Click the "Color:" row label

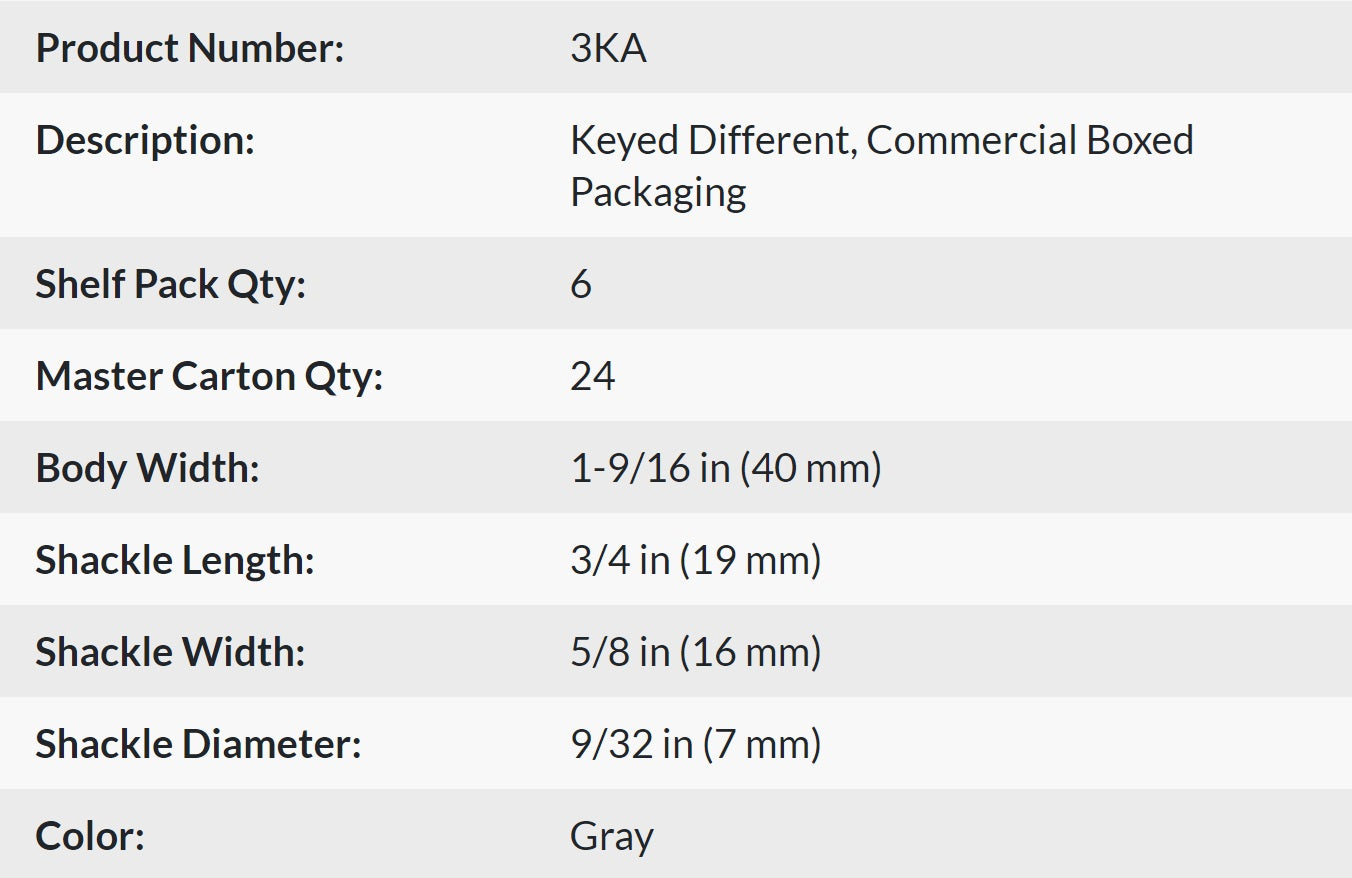tap(90, 836)
